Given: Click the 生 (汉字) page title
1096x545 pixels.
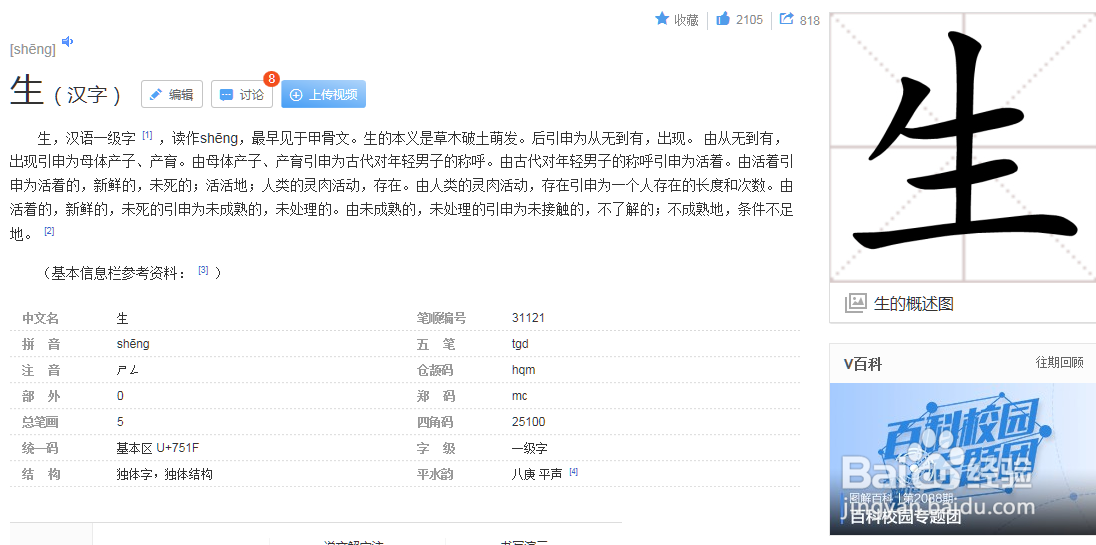Looking at the screenshot, I should click(x=66, y=92).
